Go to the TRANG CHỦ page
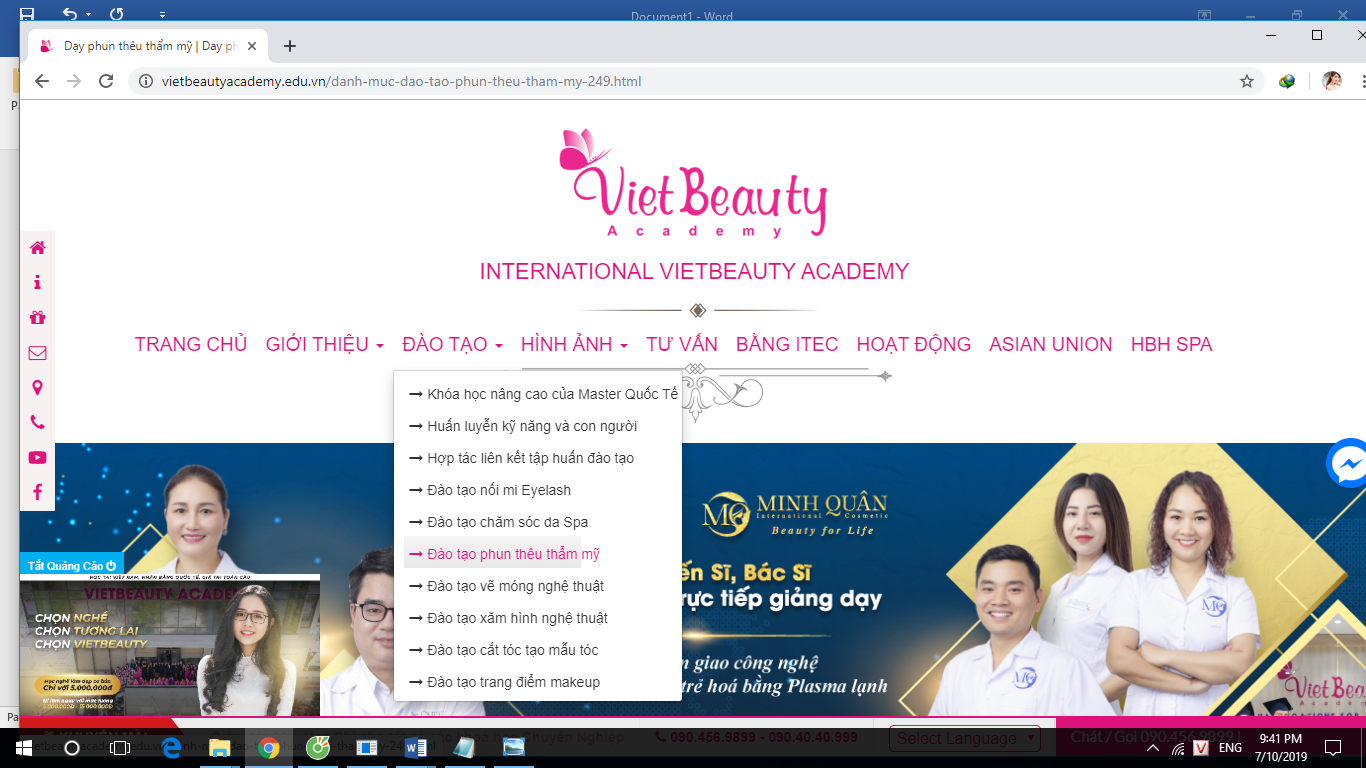The height and width of the screenshot is (768, 1366). tap(190, 345)
